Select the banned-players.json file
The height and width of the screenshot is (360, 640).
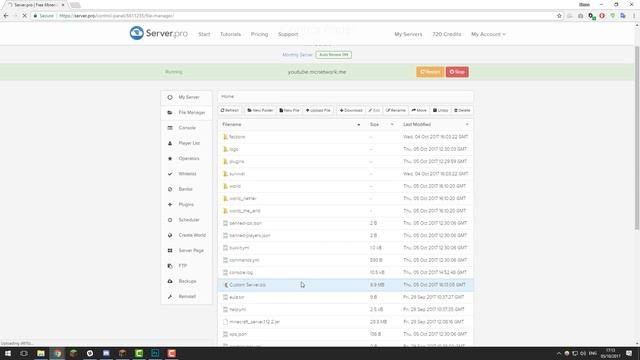(x=249, y=236)
